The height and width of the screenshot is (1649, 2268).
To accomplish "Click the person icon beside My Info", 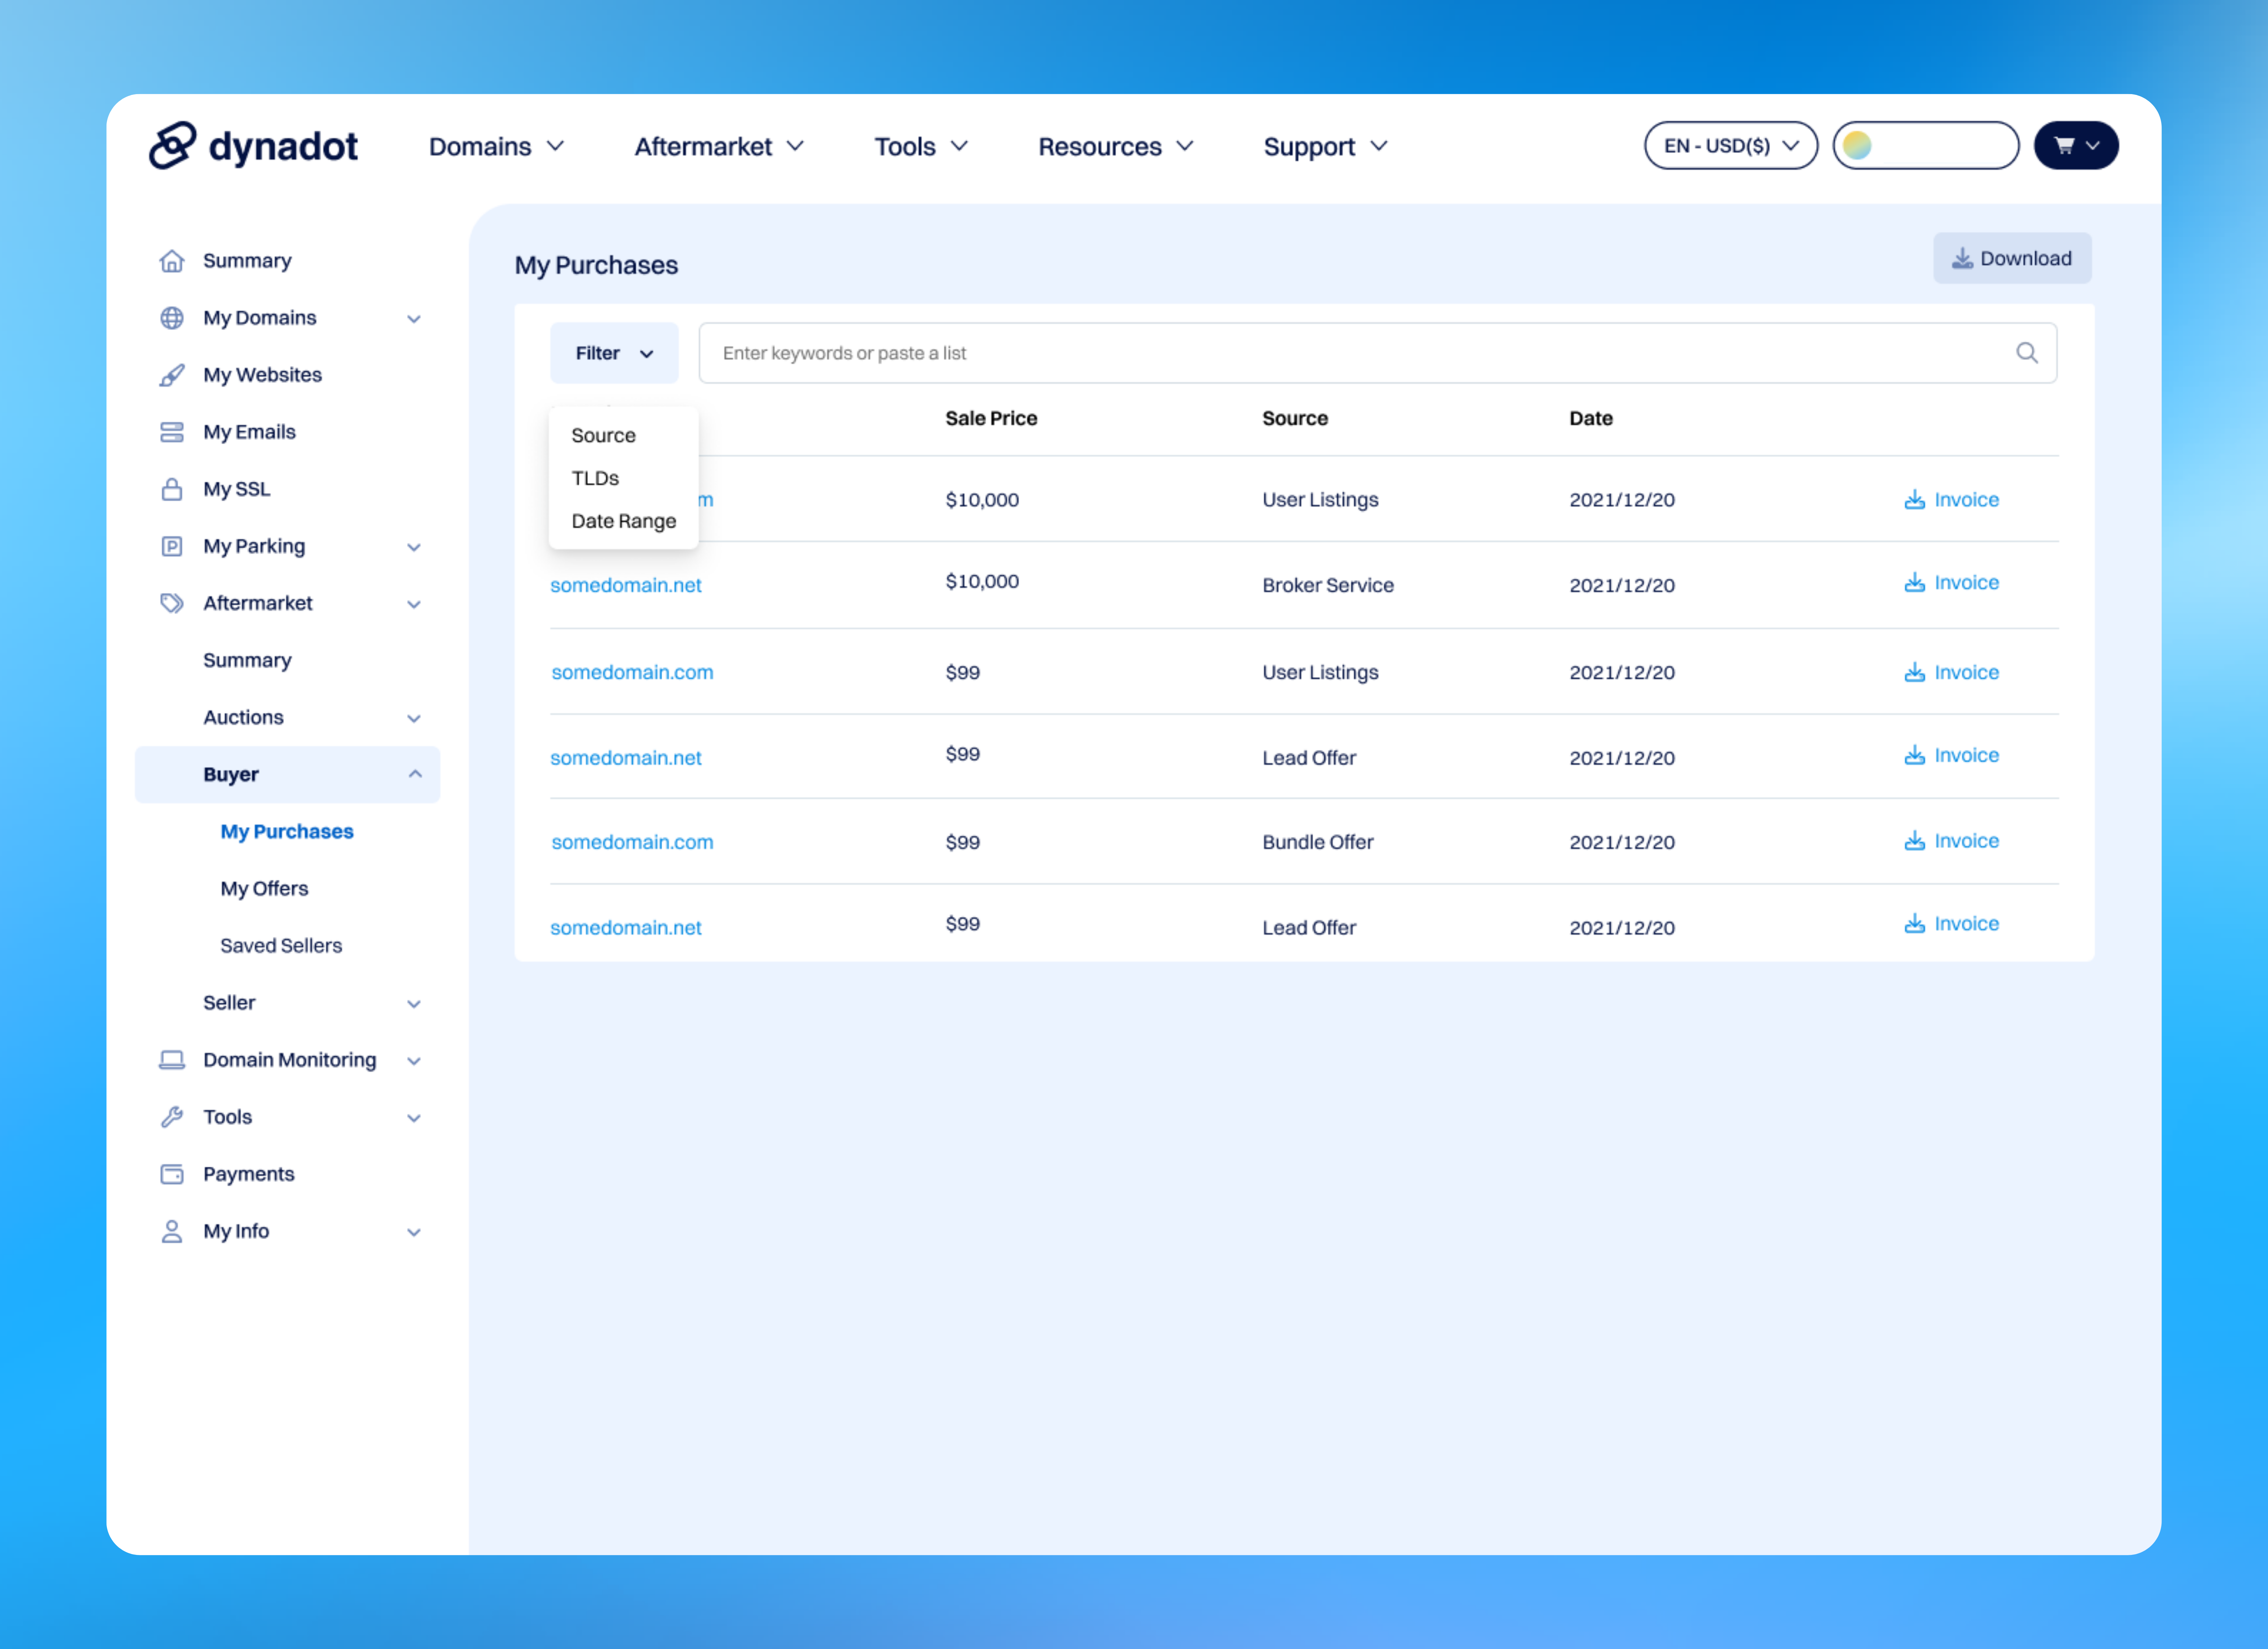I will [x=172, y=1231].
